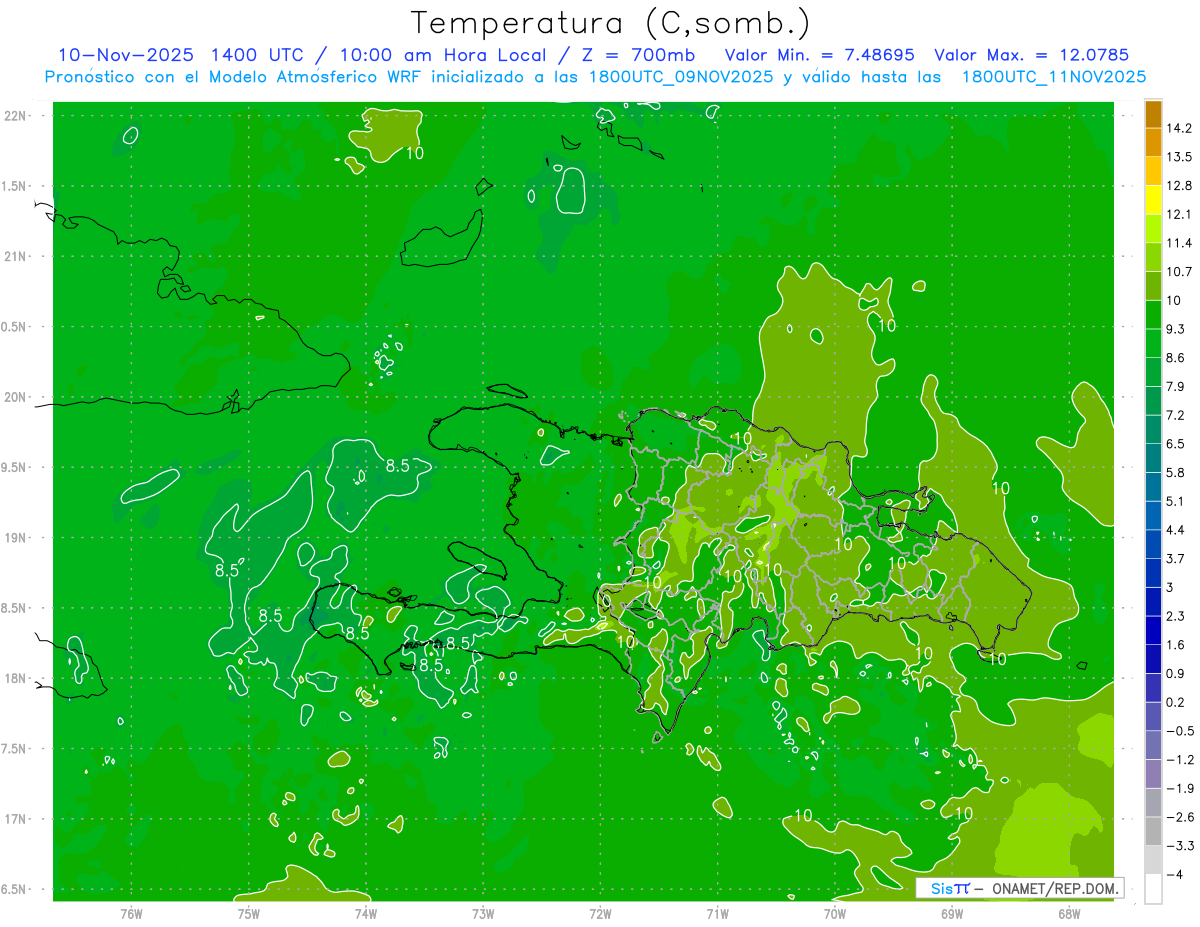Click the '2.3' colorbar label
Viewport: 1200px width, 927px height.
1175,616
